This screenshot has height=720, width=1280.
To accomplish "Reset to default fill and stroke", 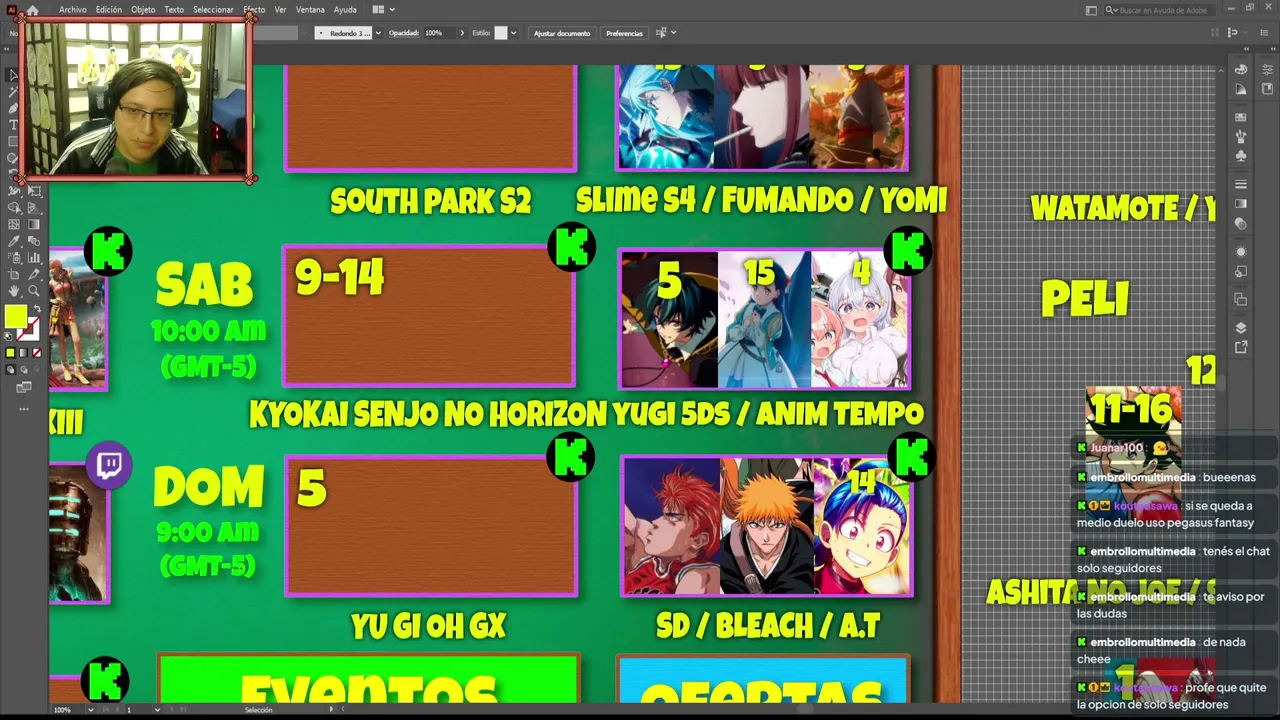I will pos(9,337).
